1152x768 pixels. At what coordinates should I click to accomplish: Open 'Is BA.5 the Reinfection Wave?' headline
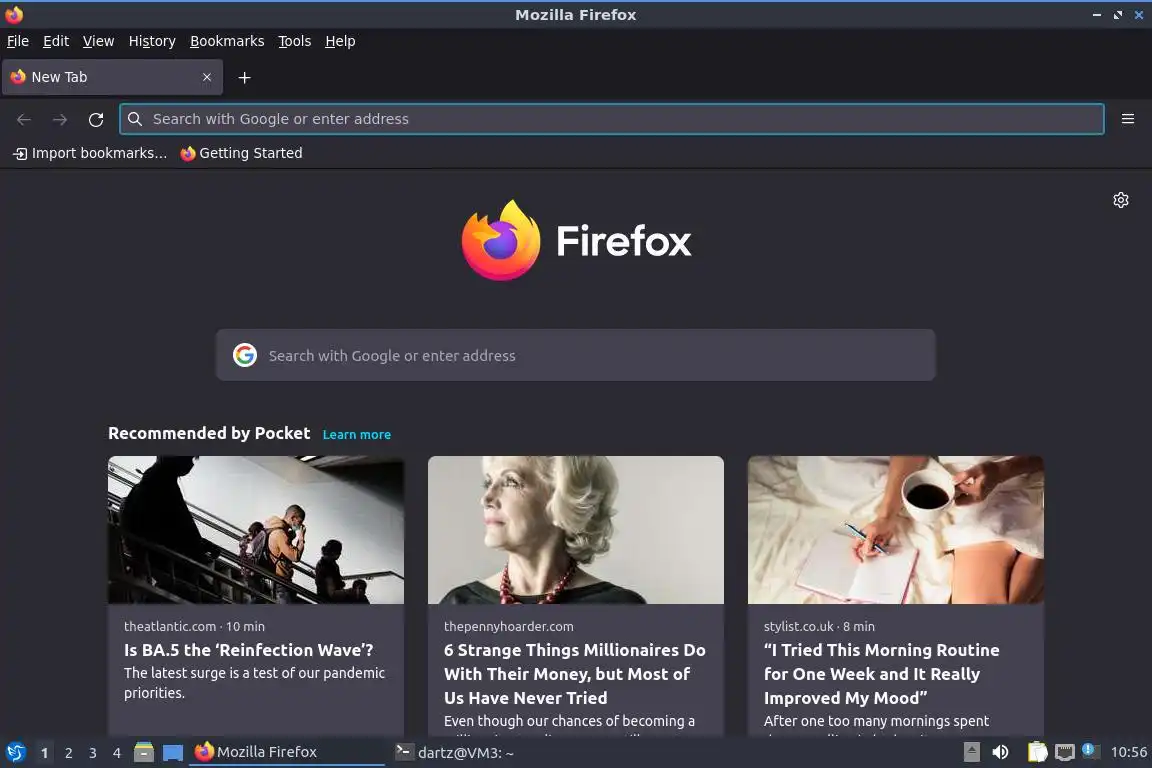(248, 650)
